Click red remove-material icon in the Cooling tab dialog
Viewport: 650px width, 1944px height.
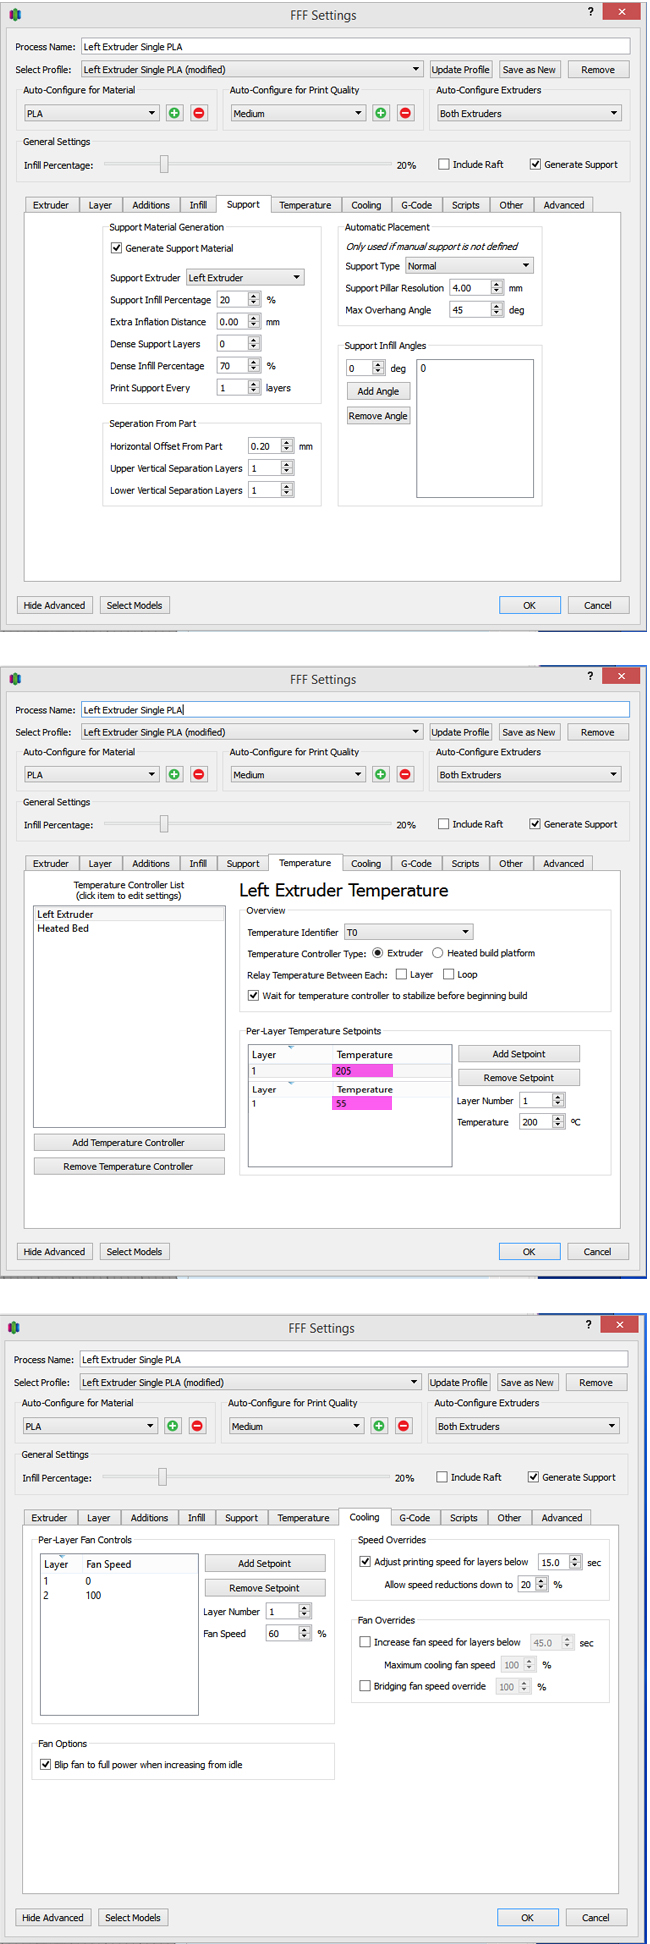point(197,1426)
